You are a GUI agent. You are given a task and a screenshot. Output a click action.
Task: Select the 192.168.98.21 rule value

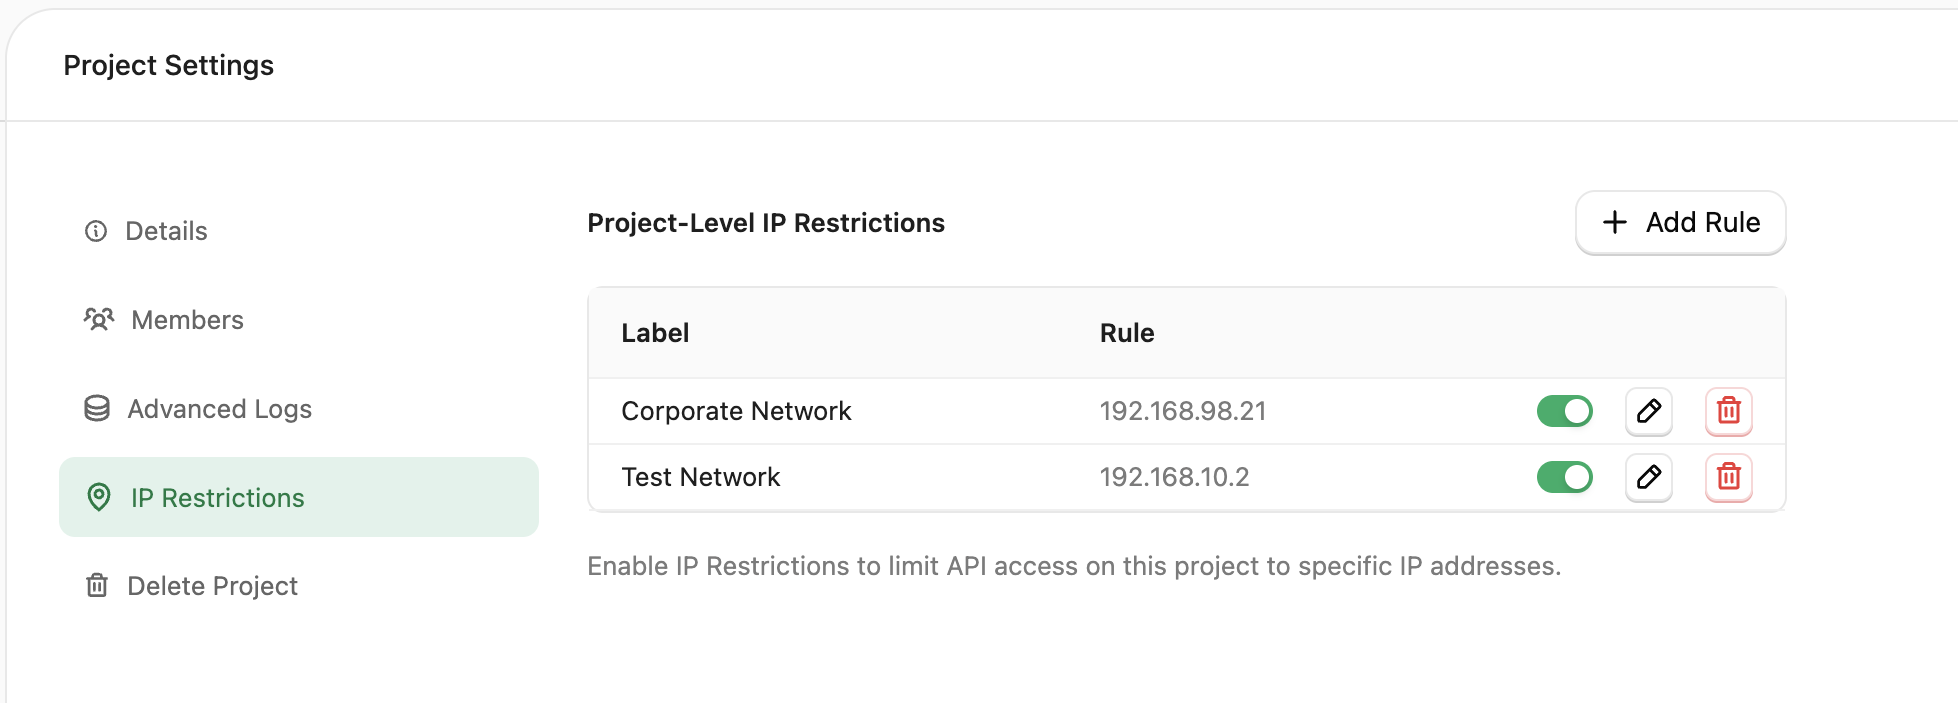point(1183,411)
